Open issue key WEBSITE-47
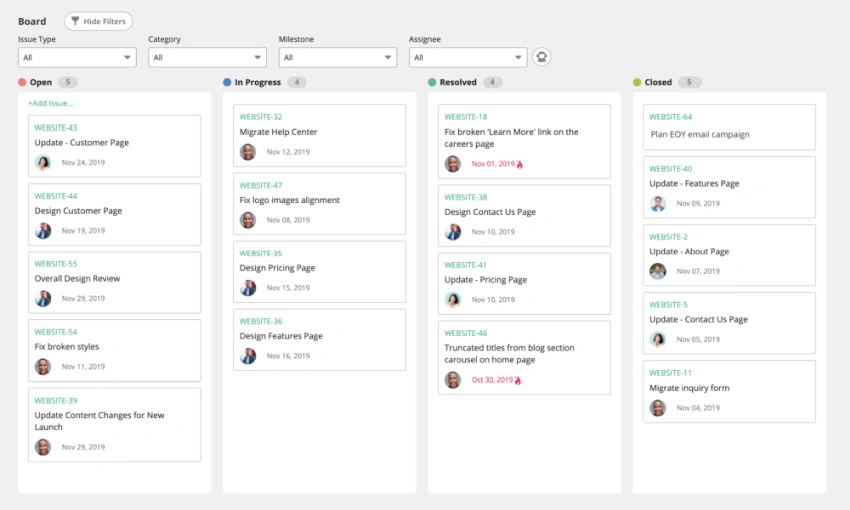 (x=261, y=185)
